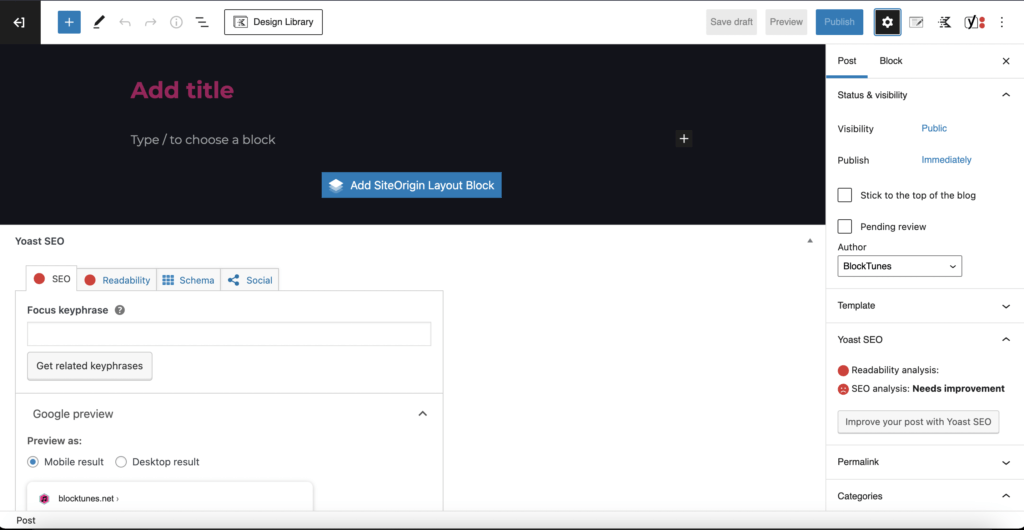
Task: Toggle the settings gear sidebar
Action: pos(887,22)
